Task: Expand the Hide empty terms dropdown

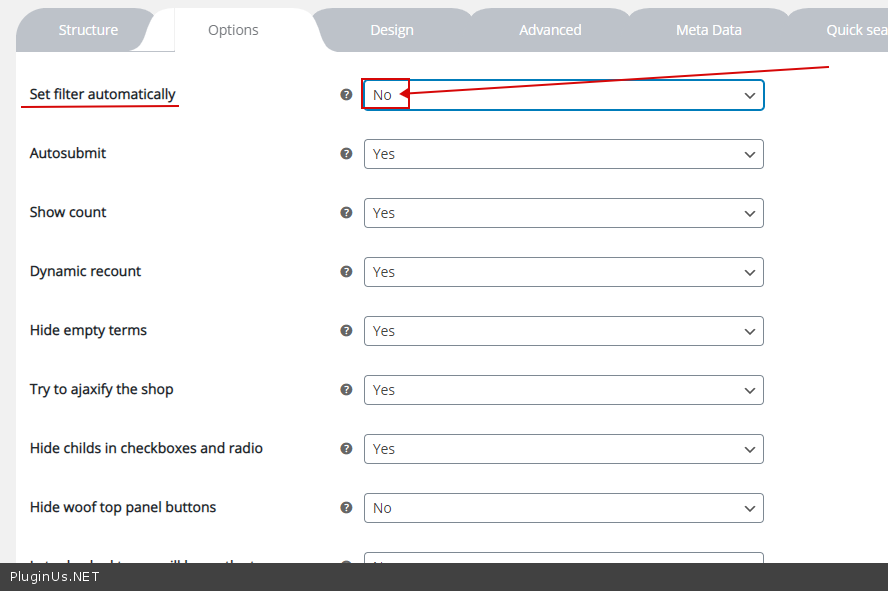Action: pyautogui.click(x=563, y=331)
